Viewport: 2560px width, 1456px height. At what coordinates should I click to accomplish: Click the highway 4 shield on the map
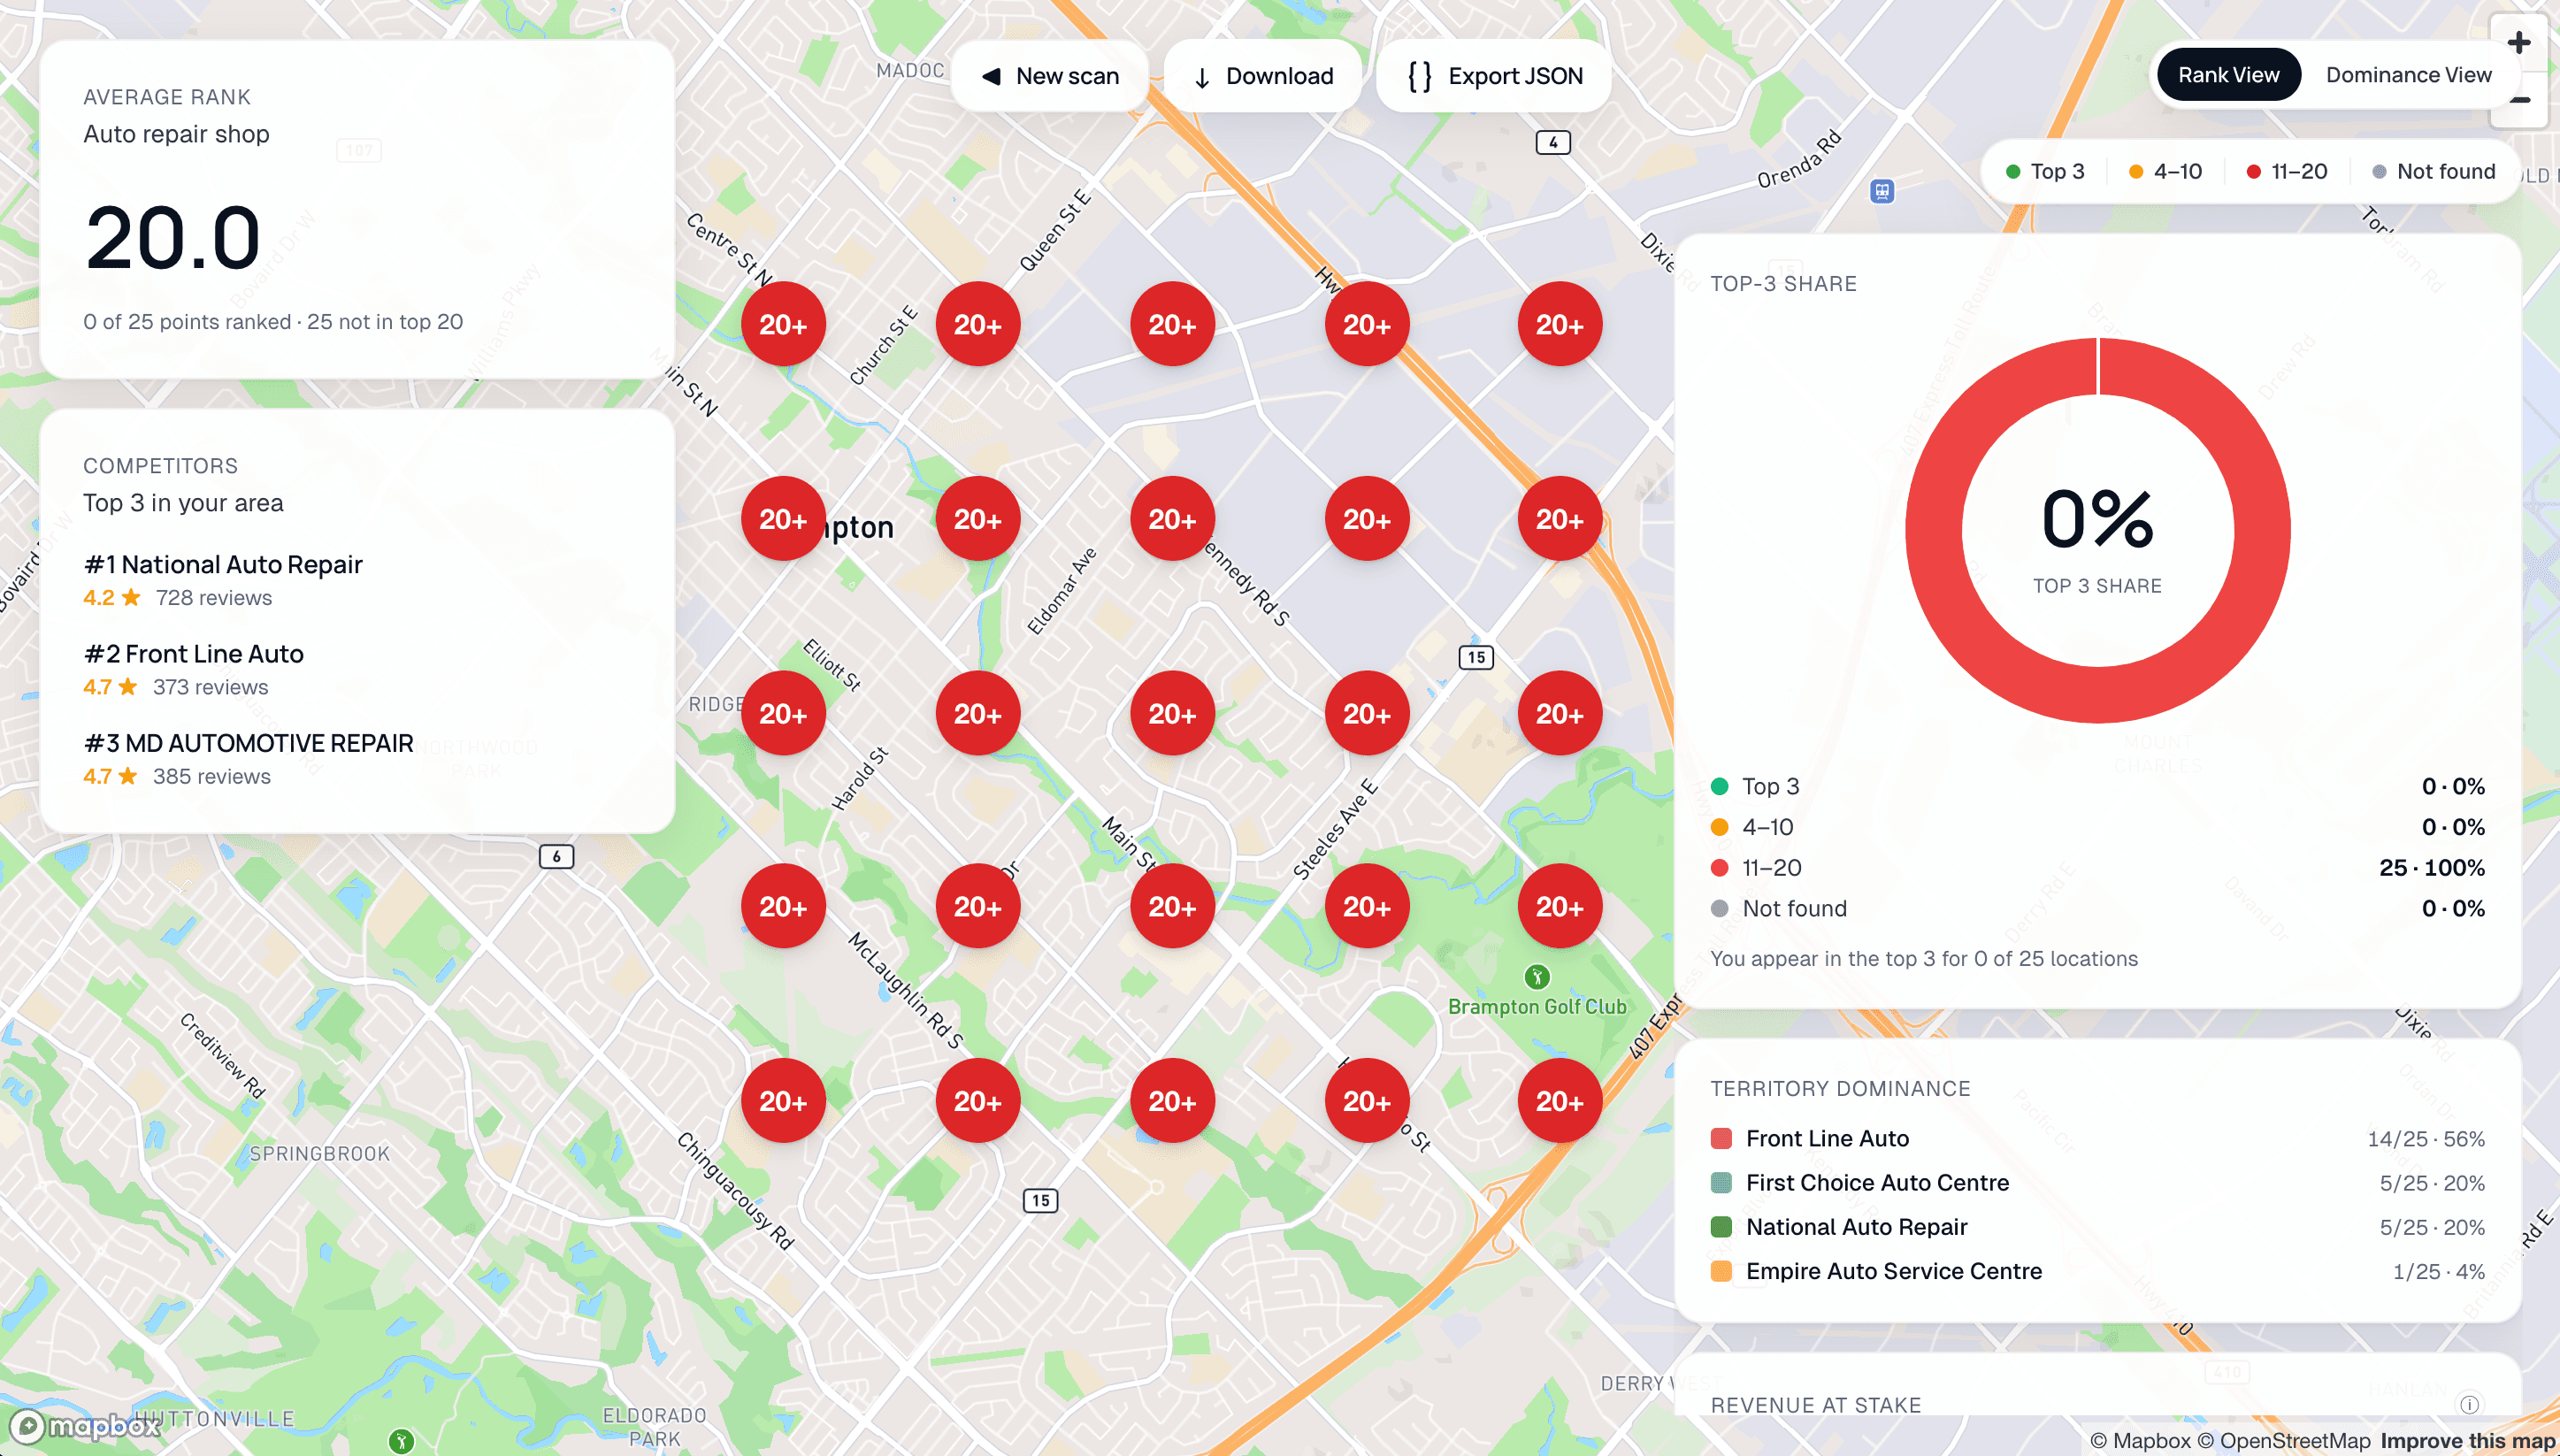point(1553,142)
